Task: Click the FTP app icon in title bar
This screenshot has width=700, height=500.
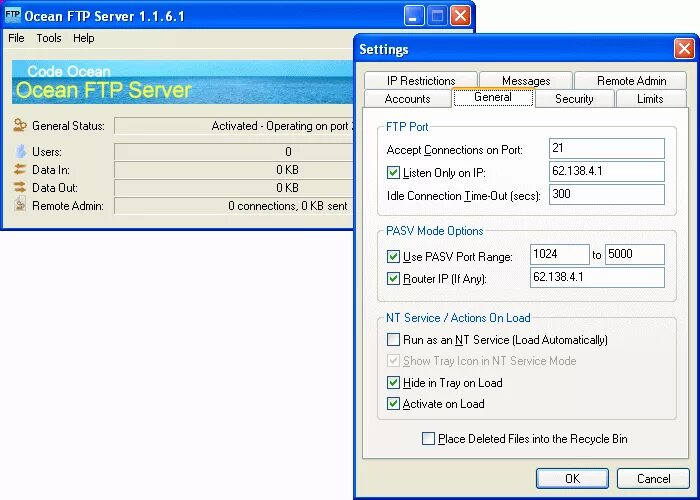Action: (12, 16)
